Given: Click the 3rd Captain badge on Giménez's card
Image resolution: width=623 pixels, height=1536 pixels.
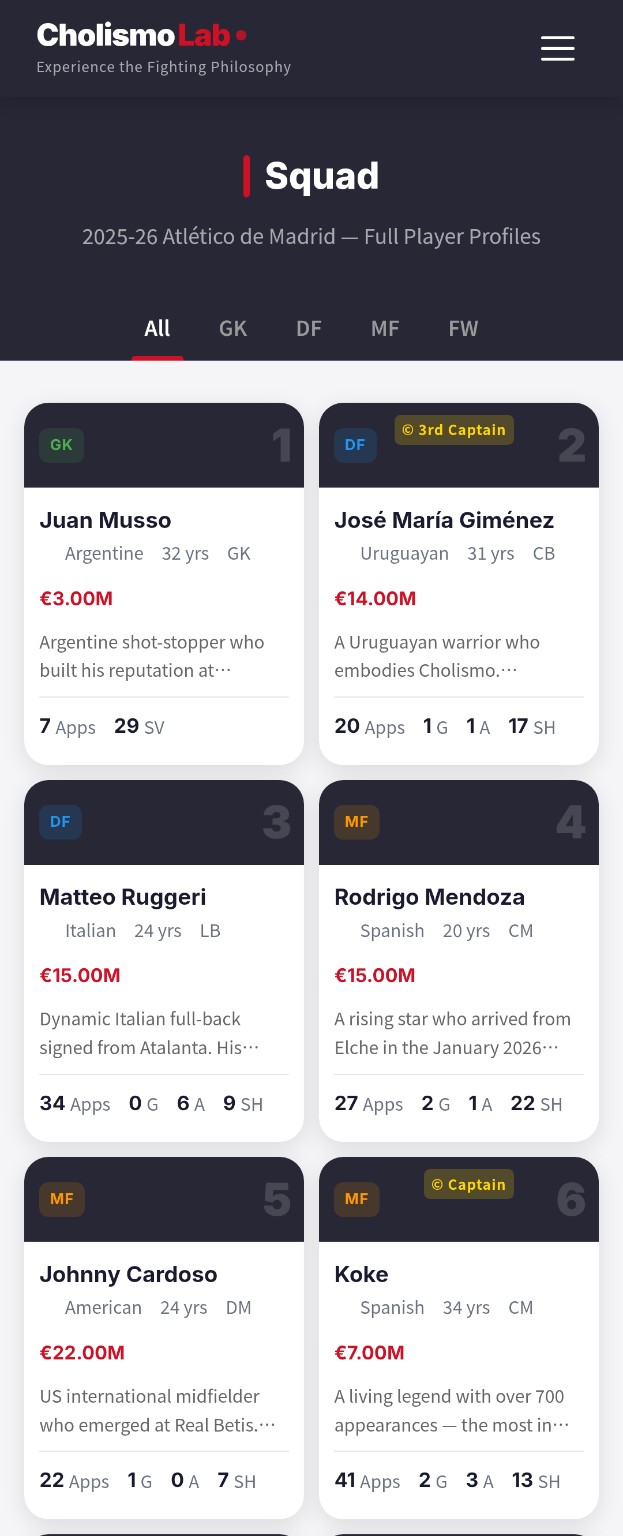Looking at the screenshot, I should pos(454,430).
